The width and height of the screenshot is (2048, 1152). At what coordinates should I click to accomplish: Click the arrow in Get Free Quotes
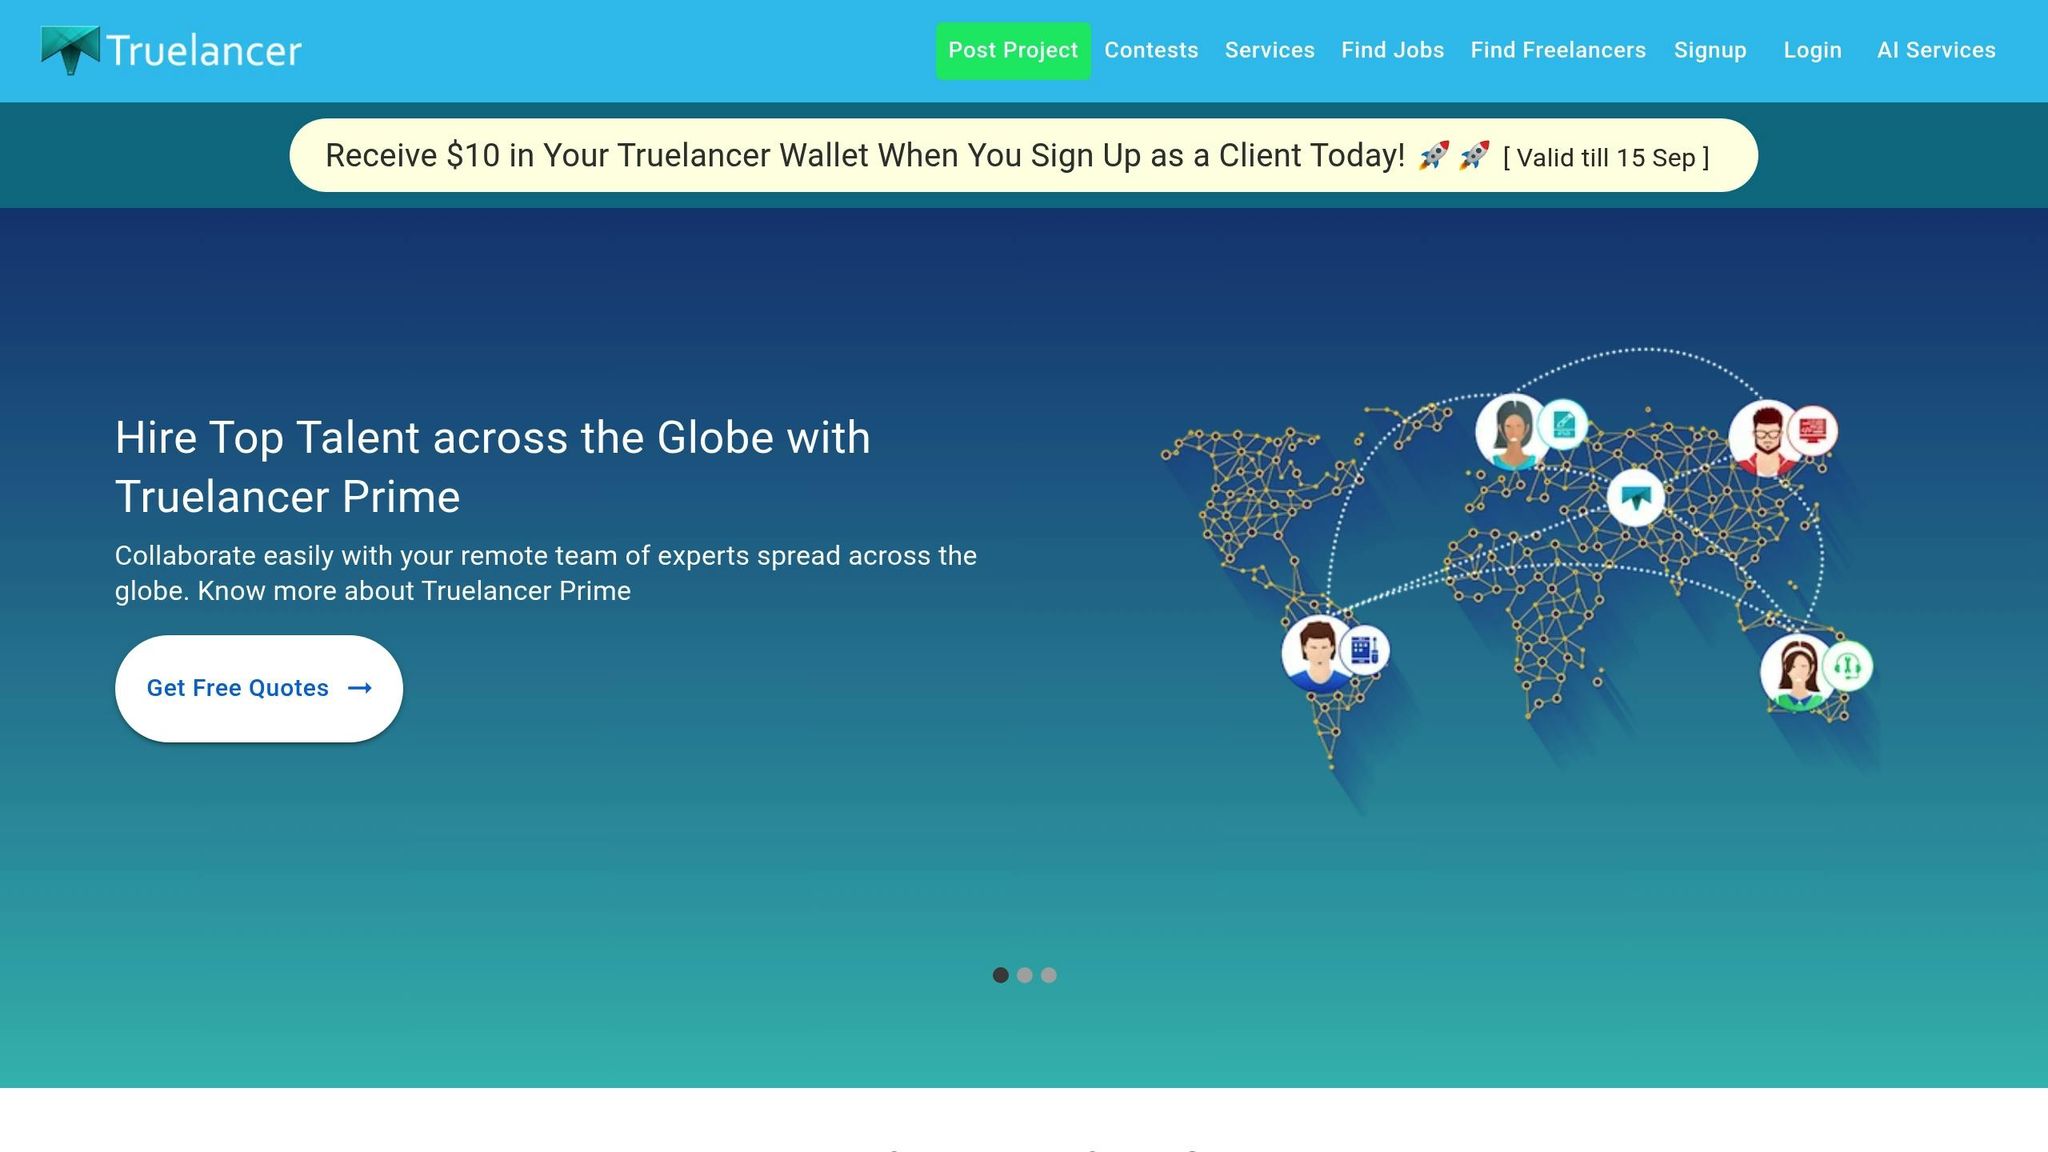click(360, 688)
